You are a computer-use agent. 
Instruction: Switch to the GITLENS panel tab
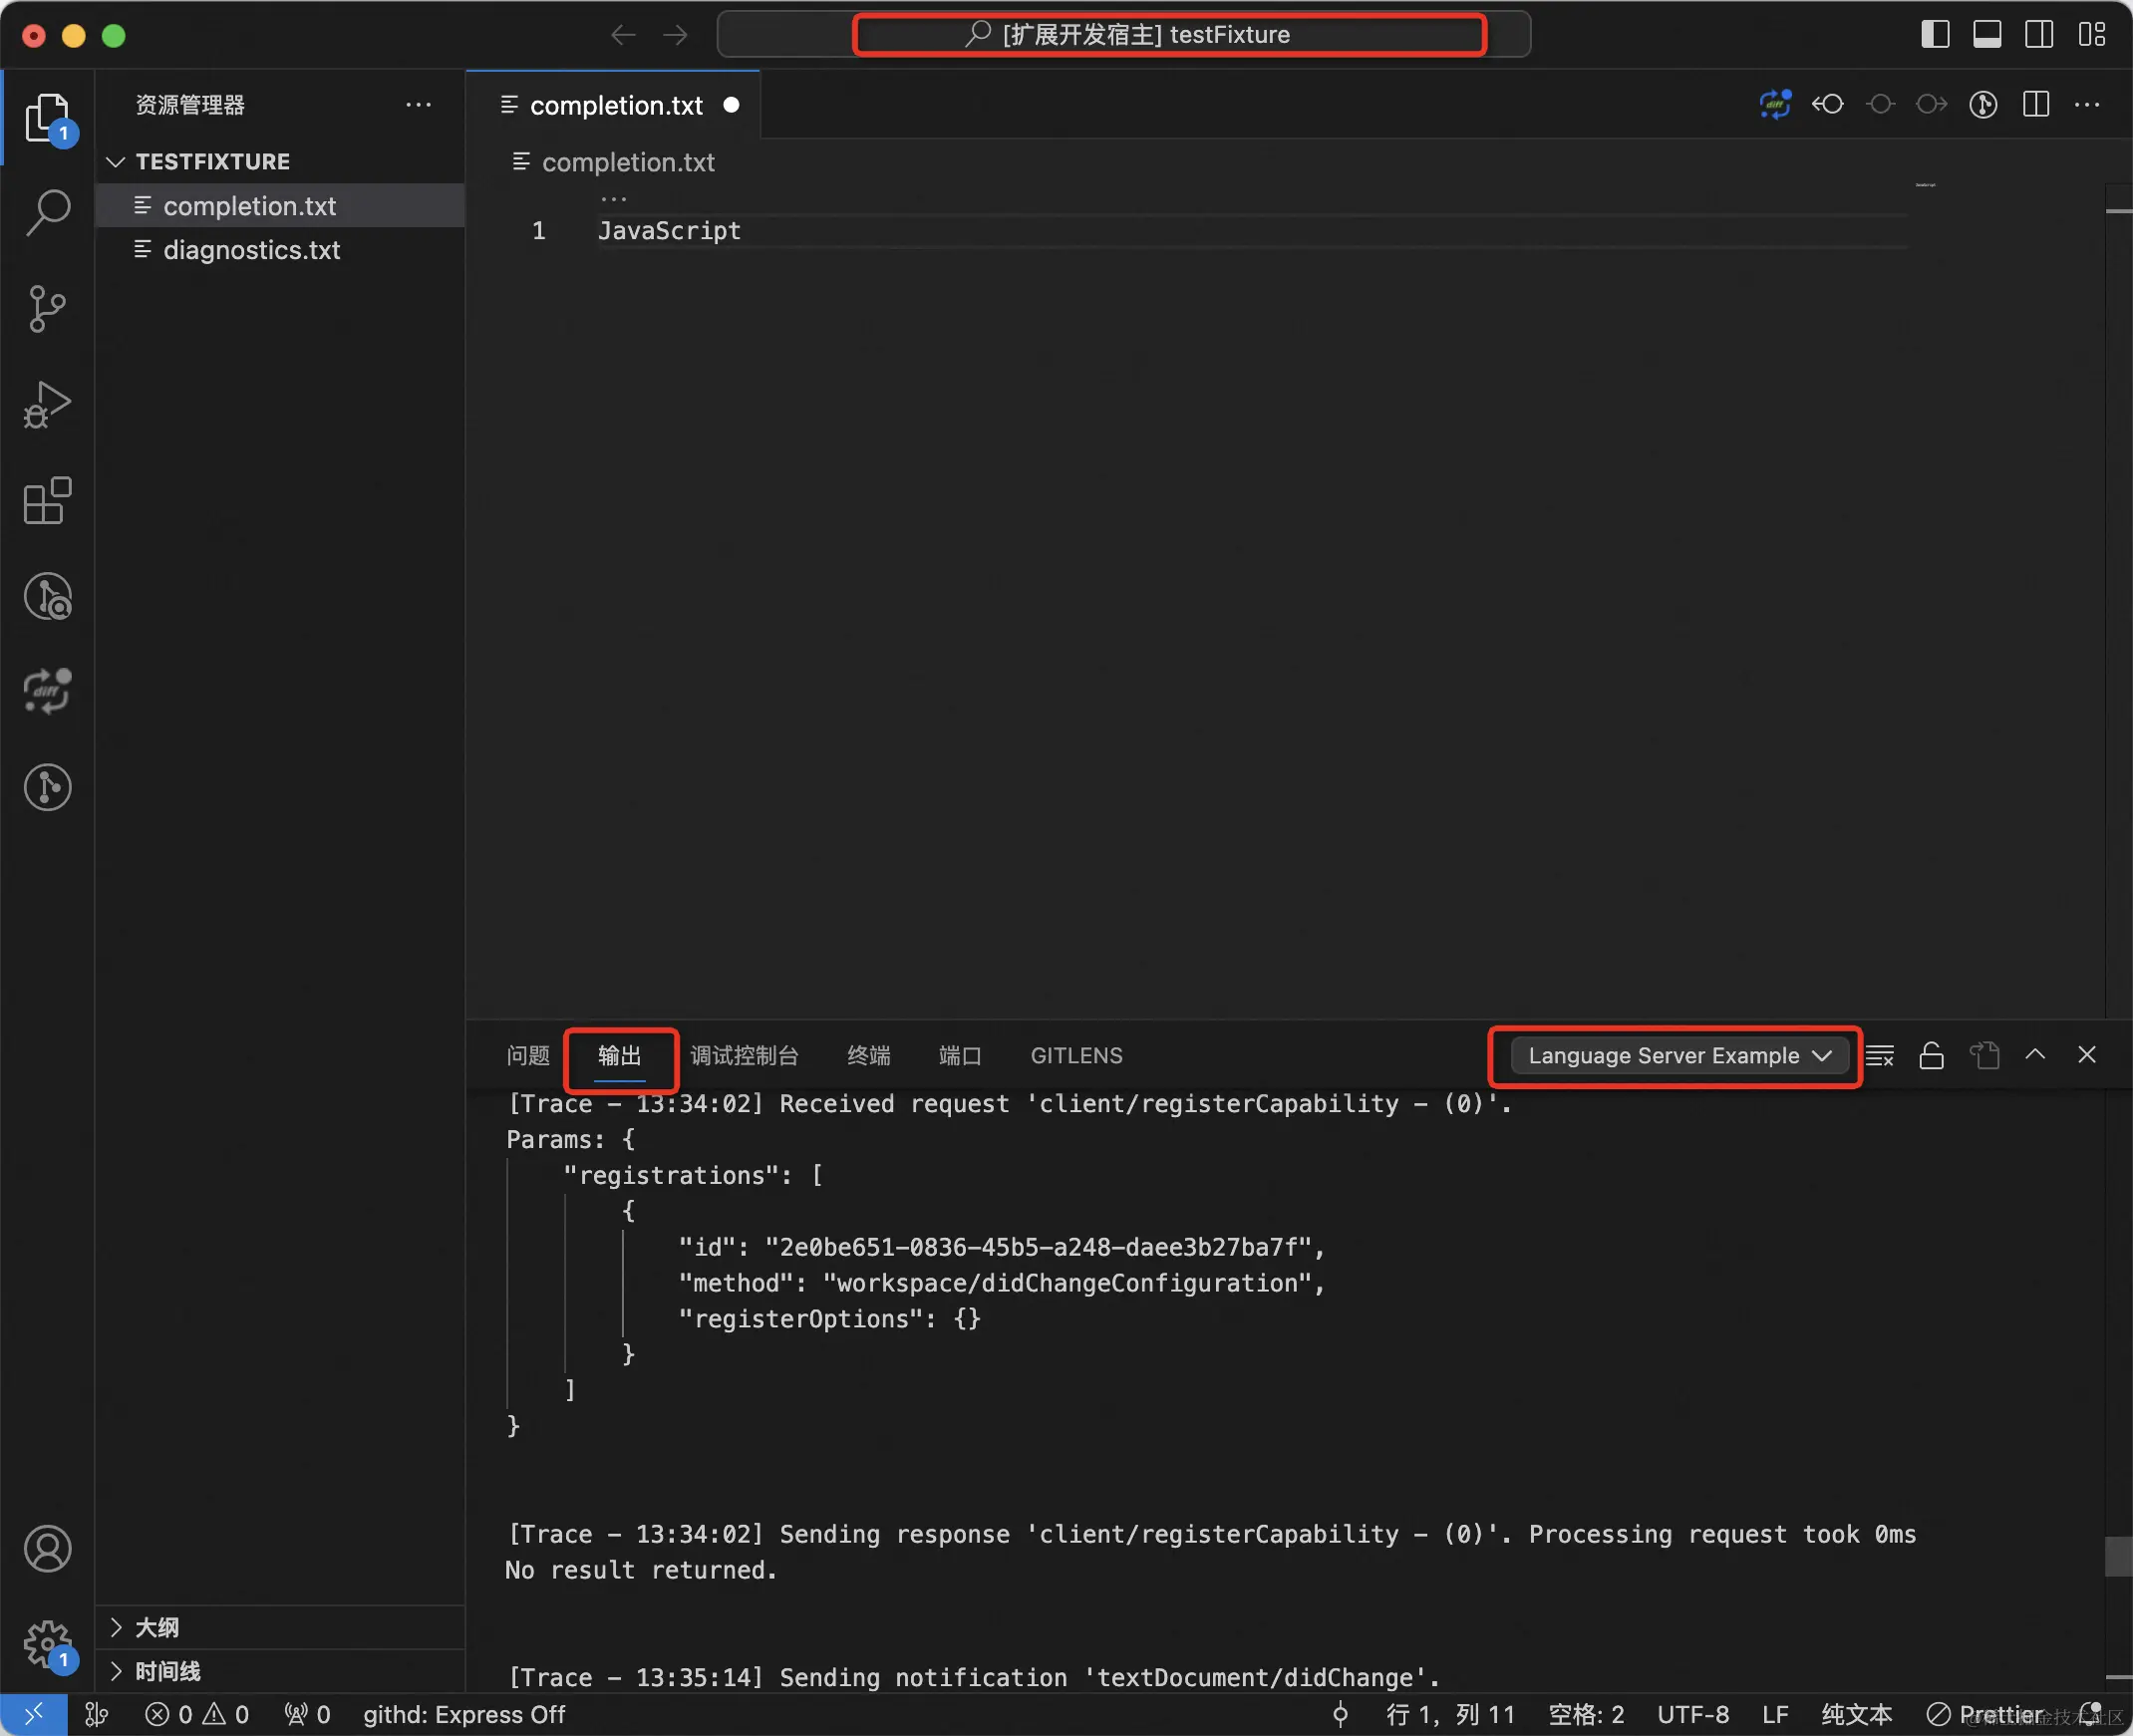click(1076, 1055)
